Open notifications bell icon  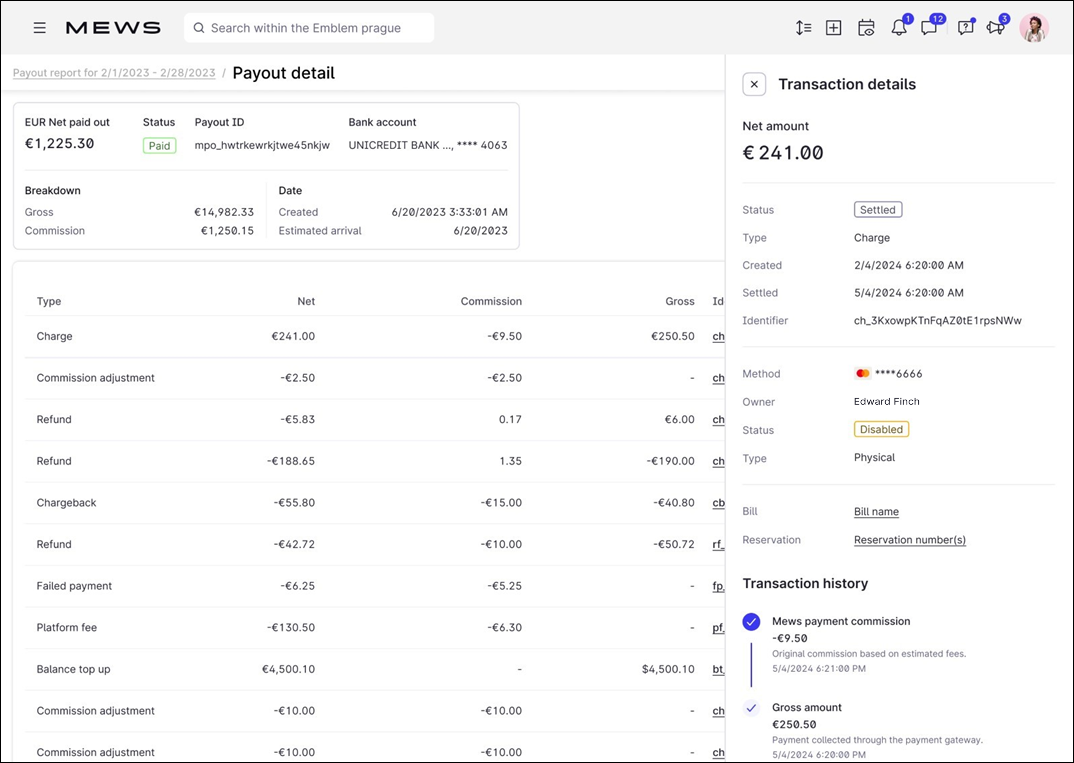(899, 28)
